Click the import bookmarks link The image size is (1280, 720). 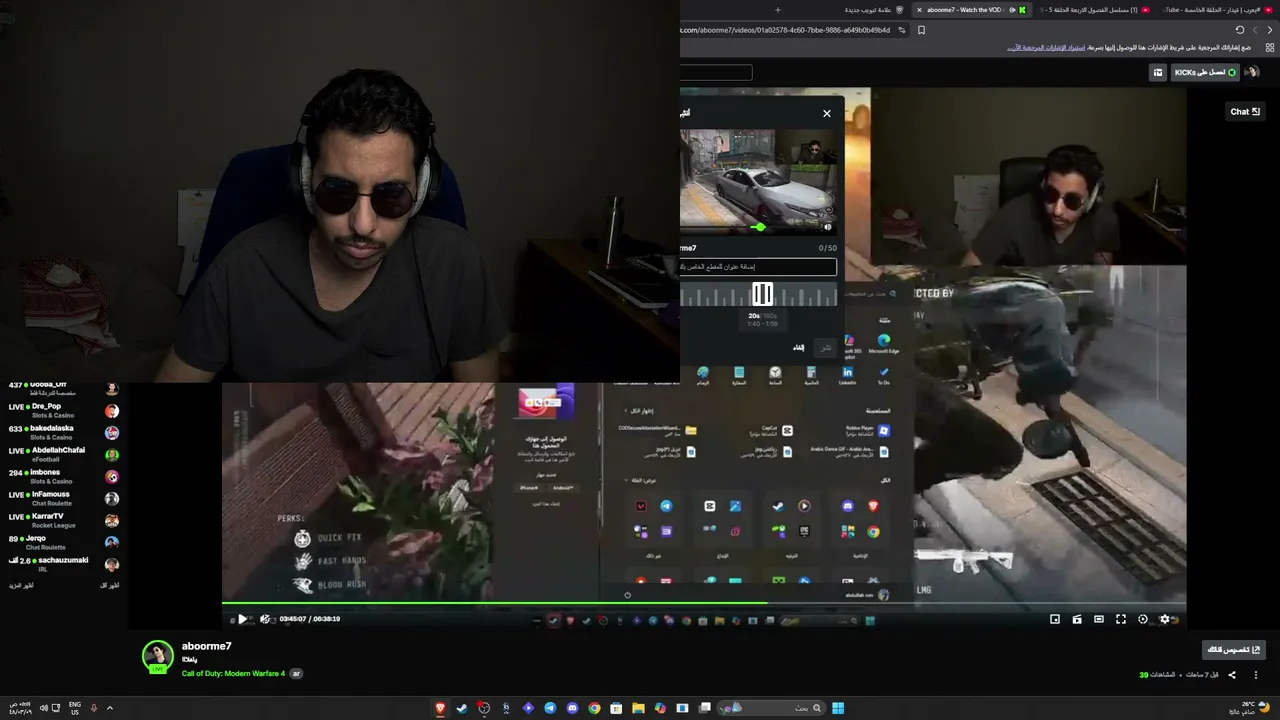[1046, 47]
